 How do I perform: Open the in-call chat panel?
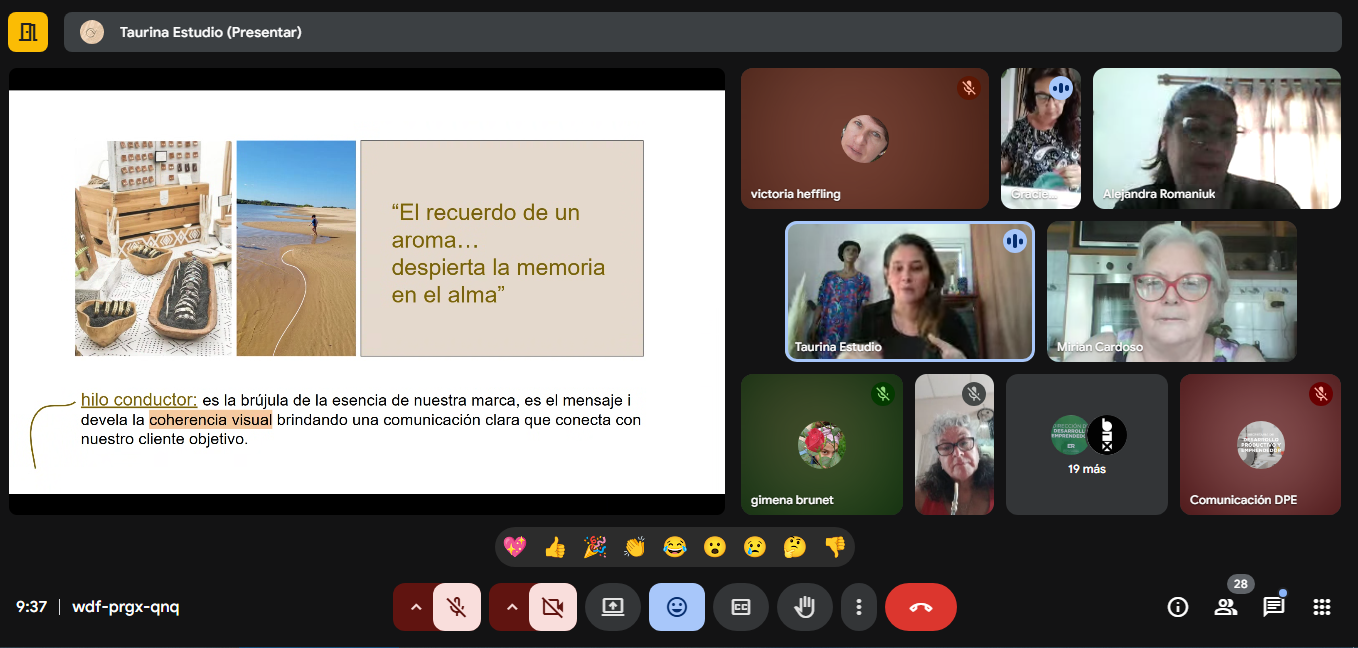point(1274,606)
